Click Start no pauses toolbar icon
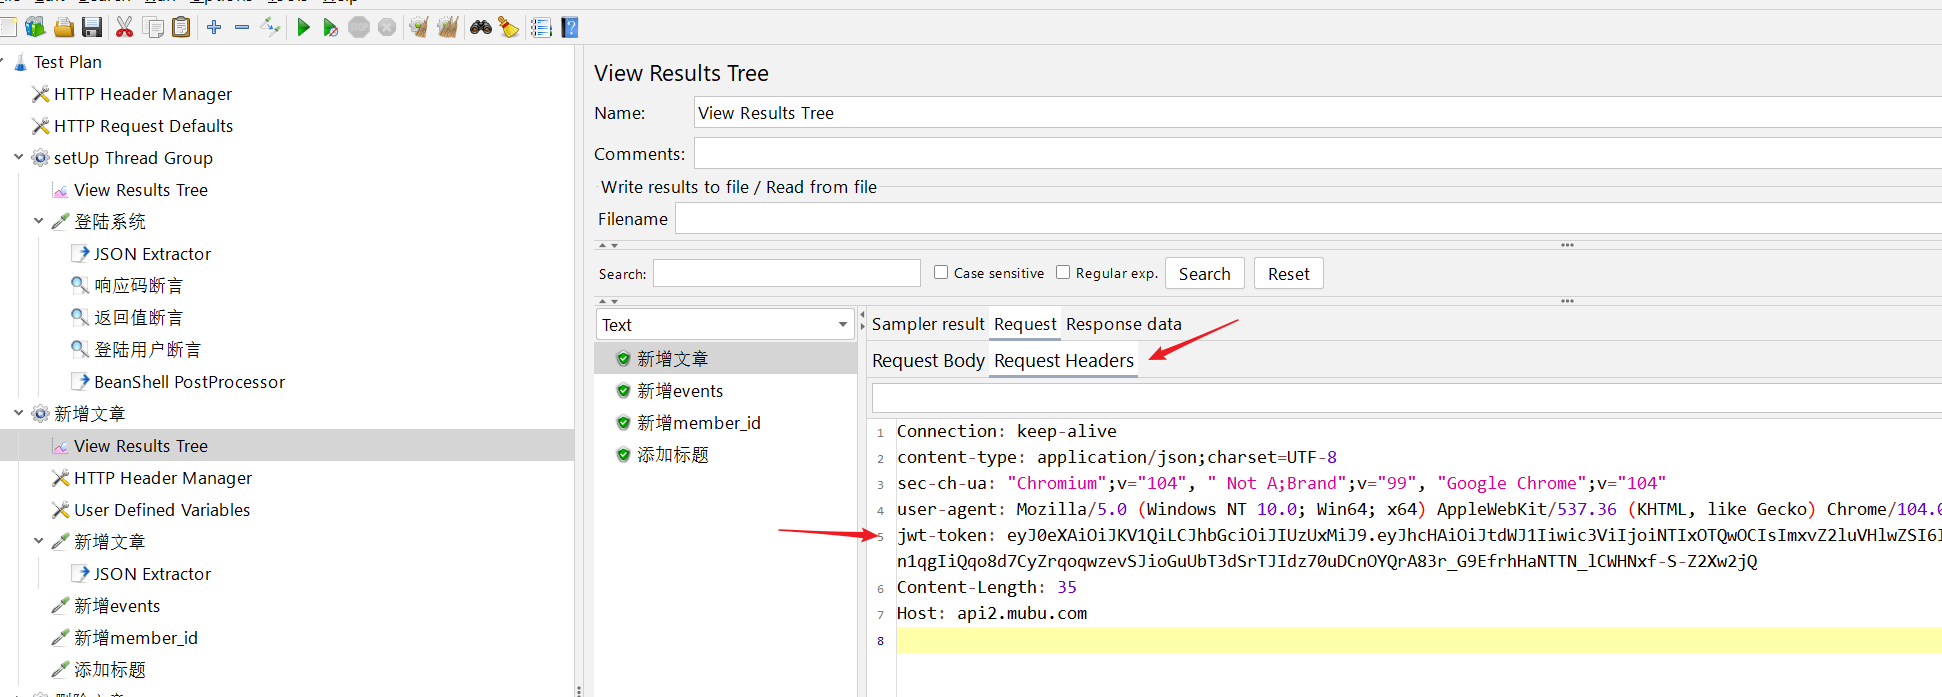The image size is (1942, 697). point(330,28)
